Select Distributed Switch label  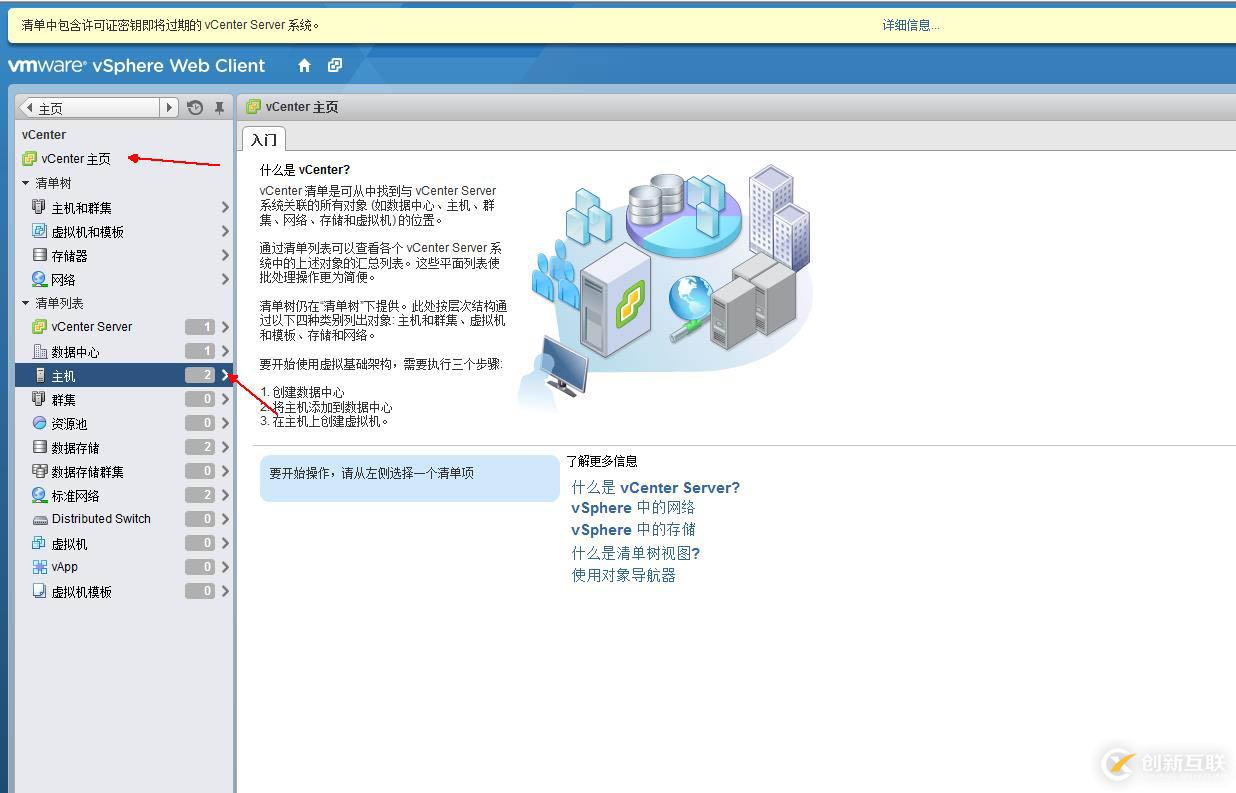[101, 519]
